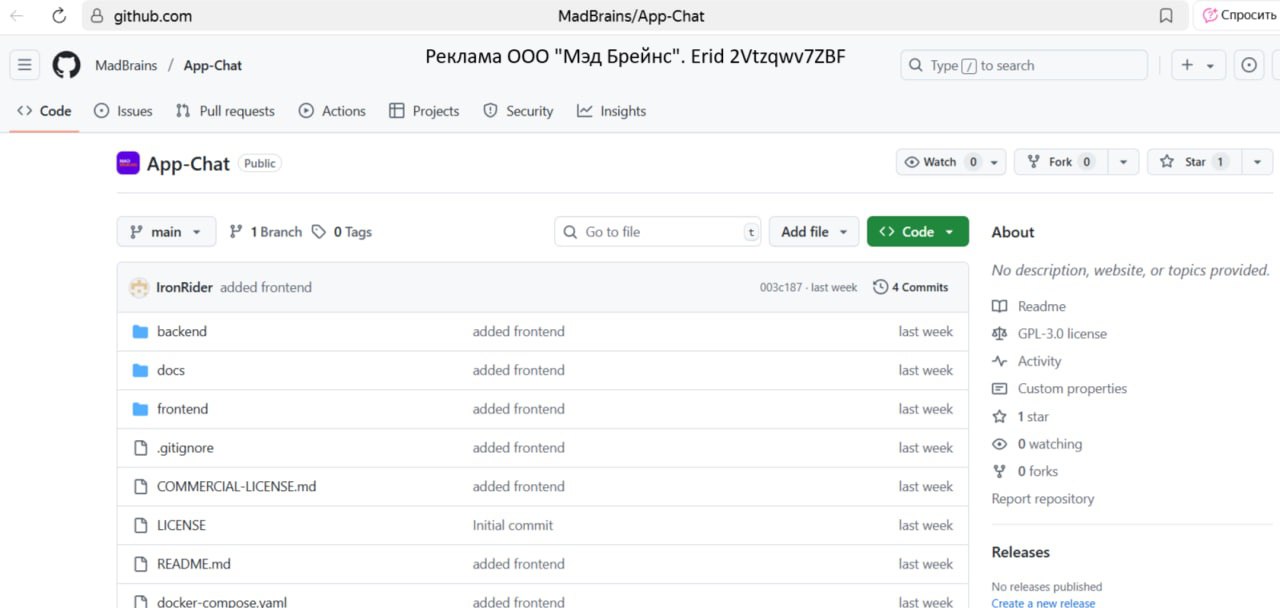This screenshot has width=1280, height=608.
Task: Click the Go to file input
Action: tap(658, 232)
